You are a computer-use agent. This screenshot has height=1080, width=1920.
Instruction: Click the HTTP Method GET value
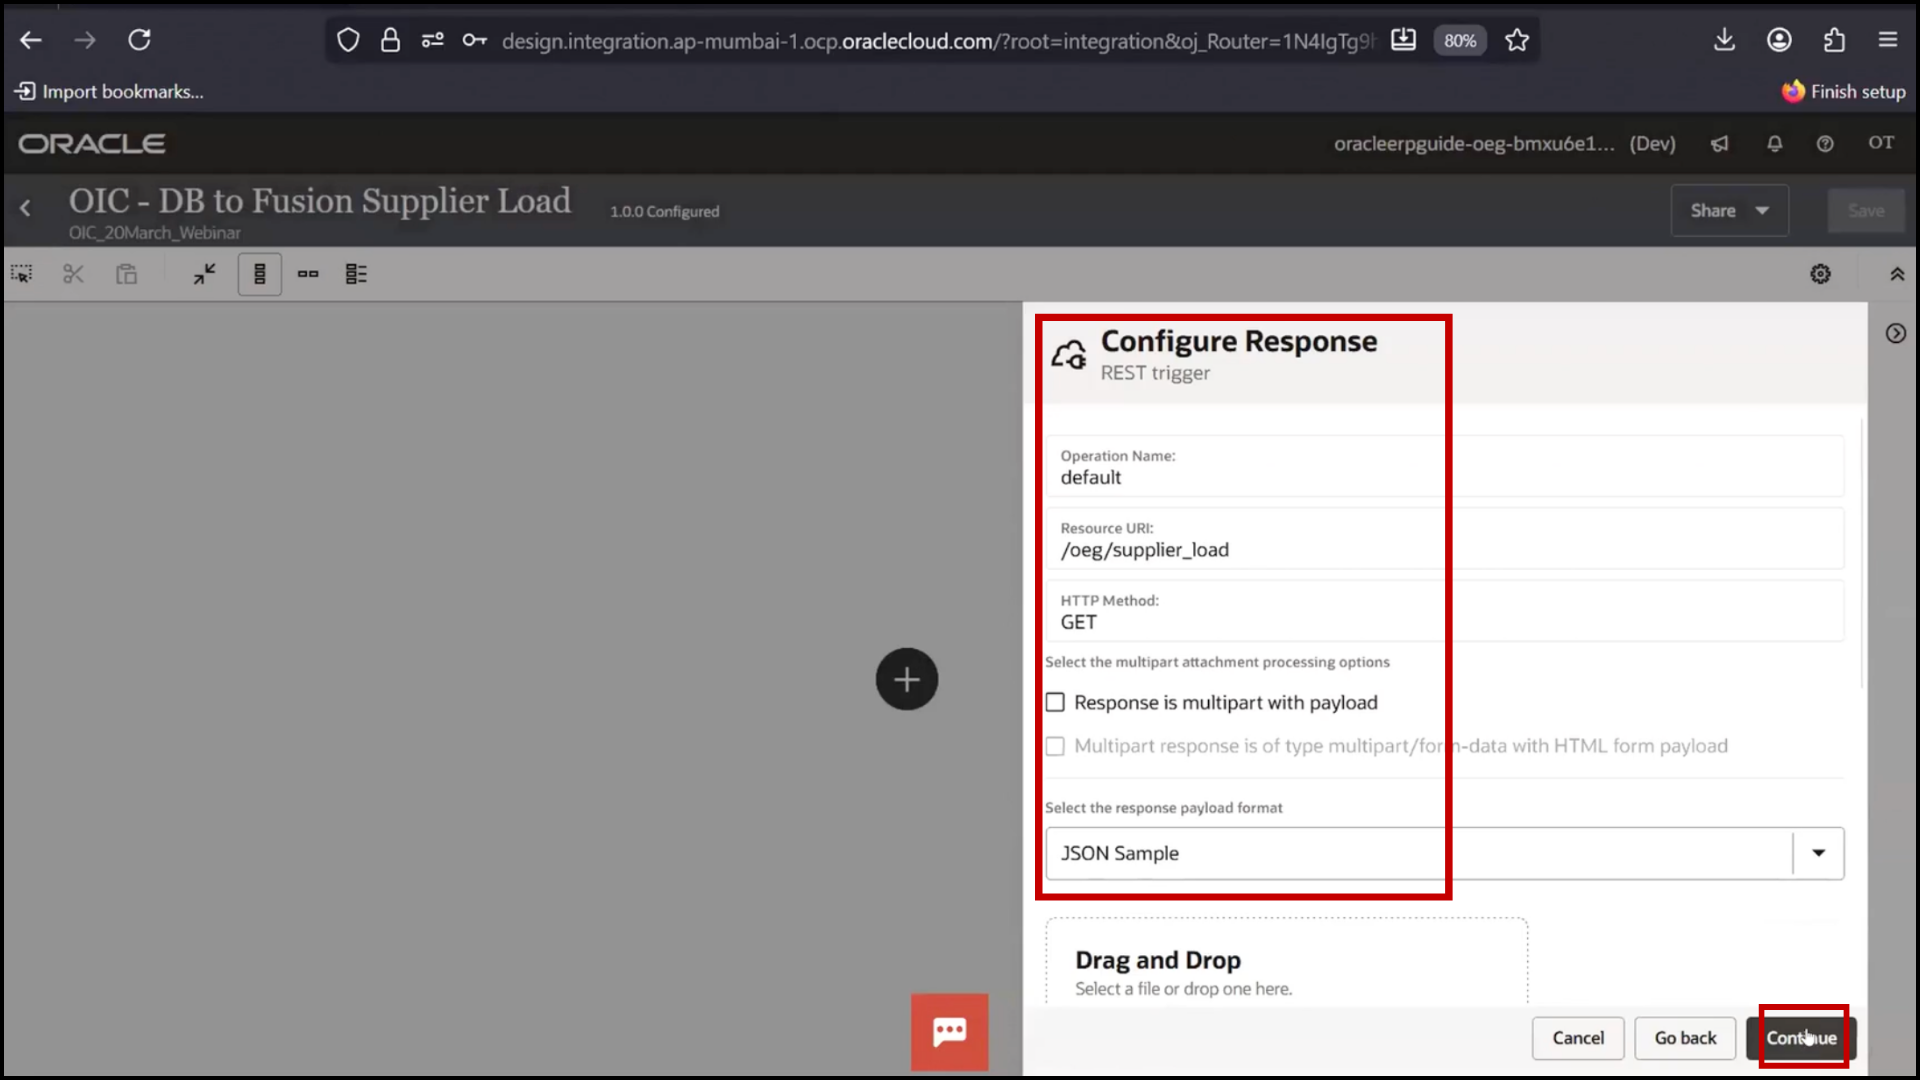point(1079,622)
